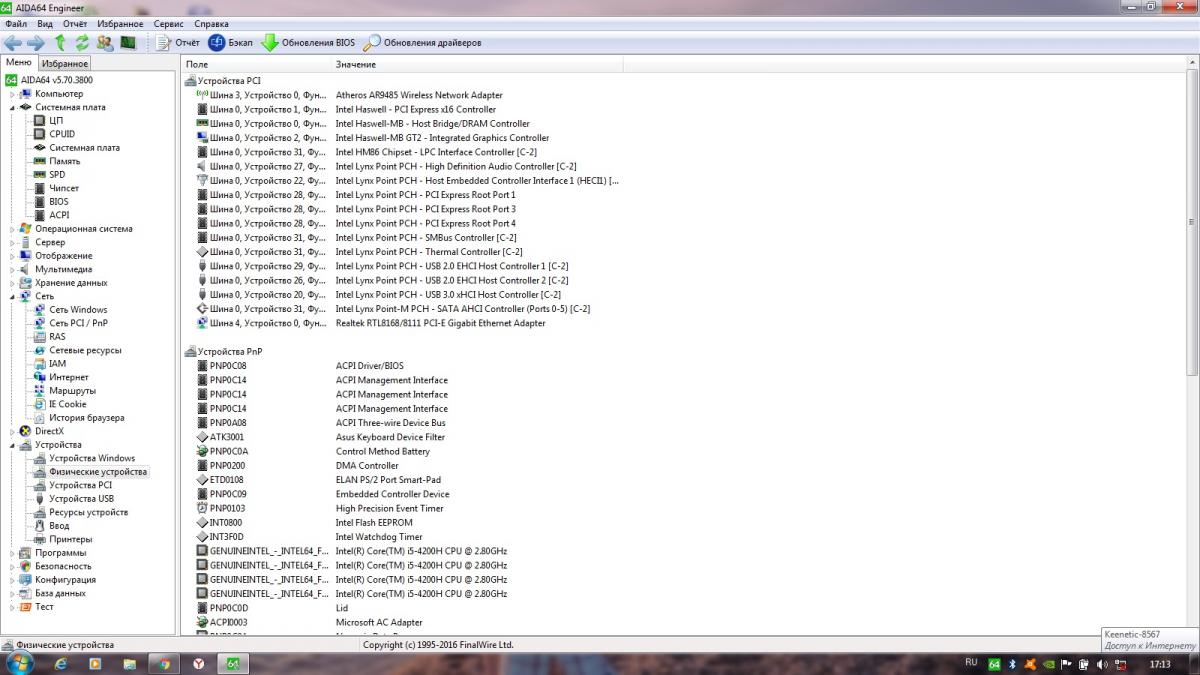1200x675 pixels.
Task: Select CPUID in the tree
Action: coord(62,134)
